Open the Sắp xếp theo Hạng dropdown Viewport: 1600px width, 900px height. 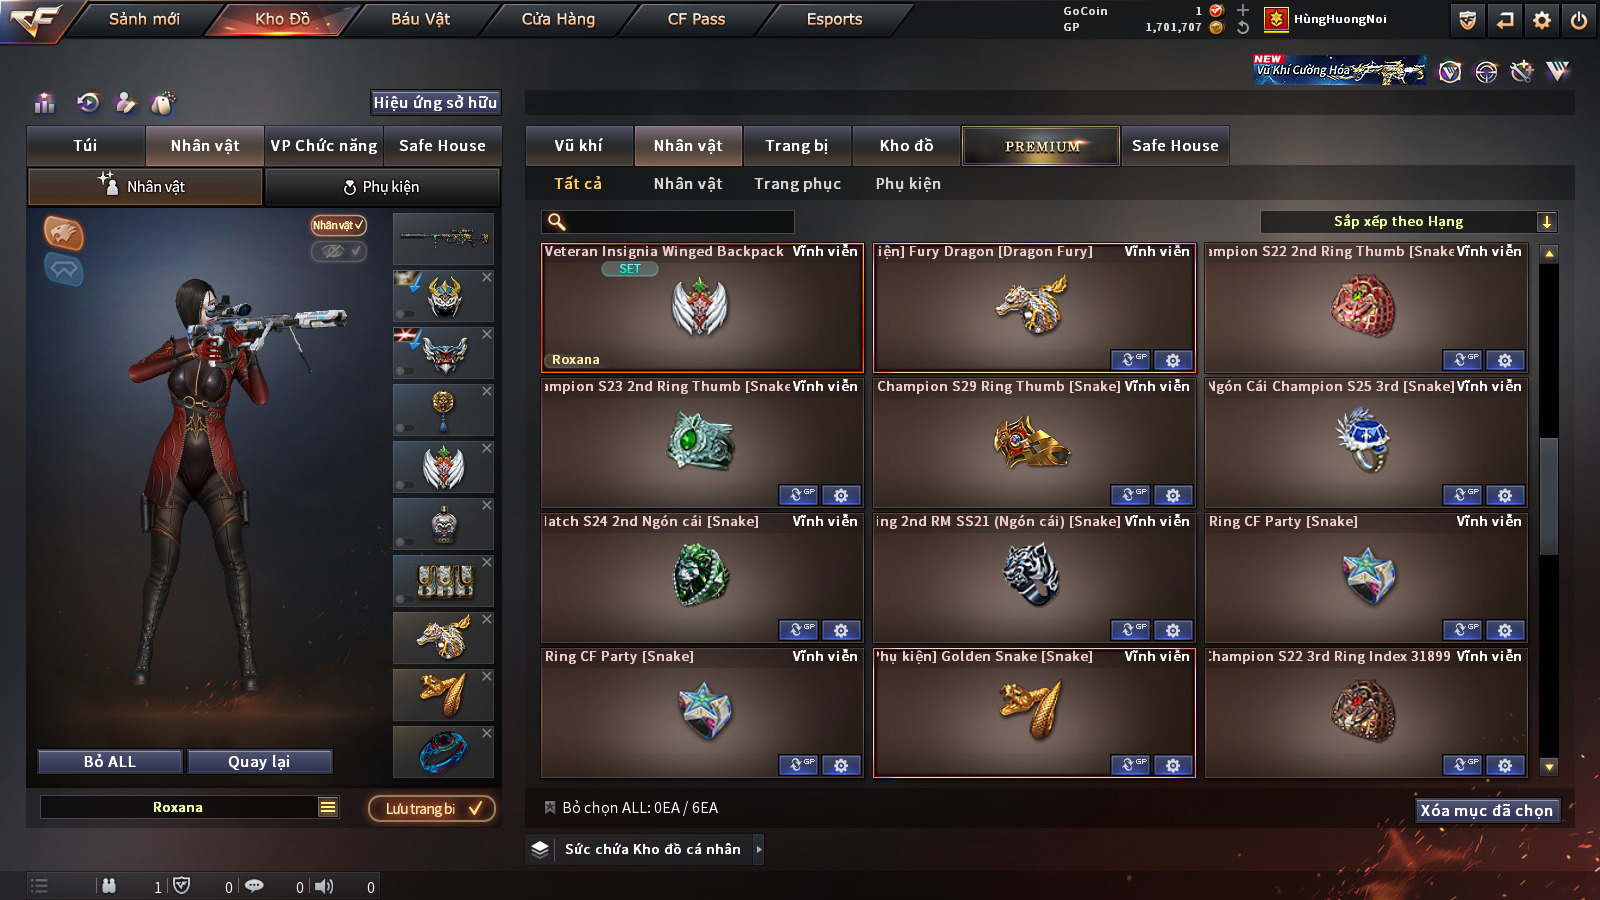pos(1409,222)
